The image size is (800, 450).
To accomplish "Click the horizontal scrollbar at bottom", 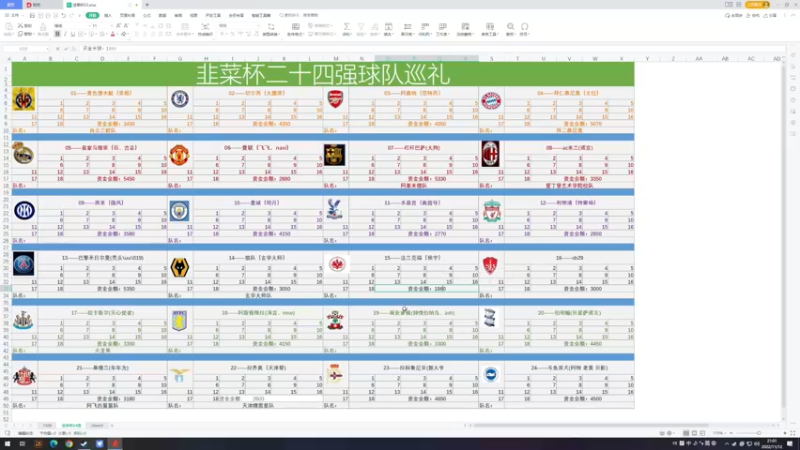I will (591, 426).
